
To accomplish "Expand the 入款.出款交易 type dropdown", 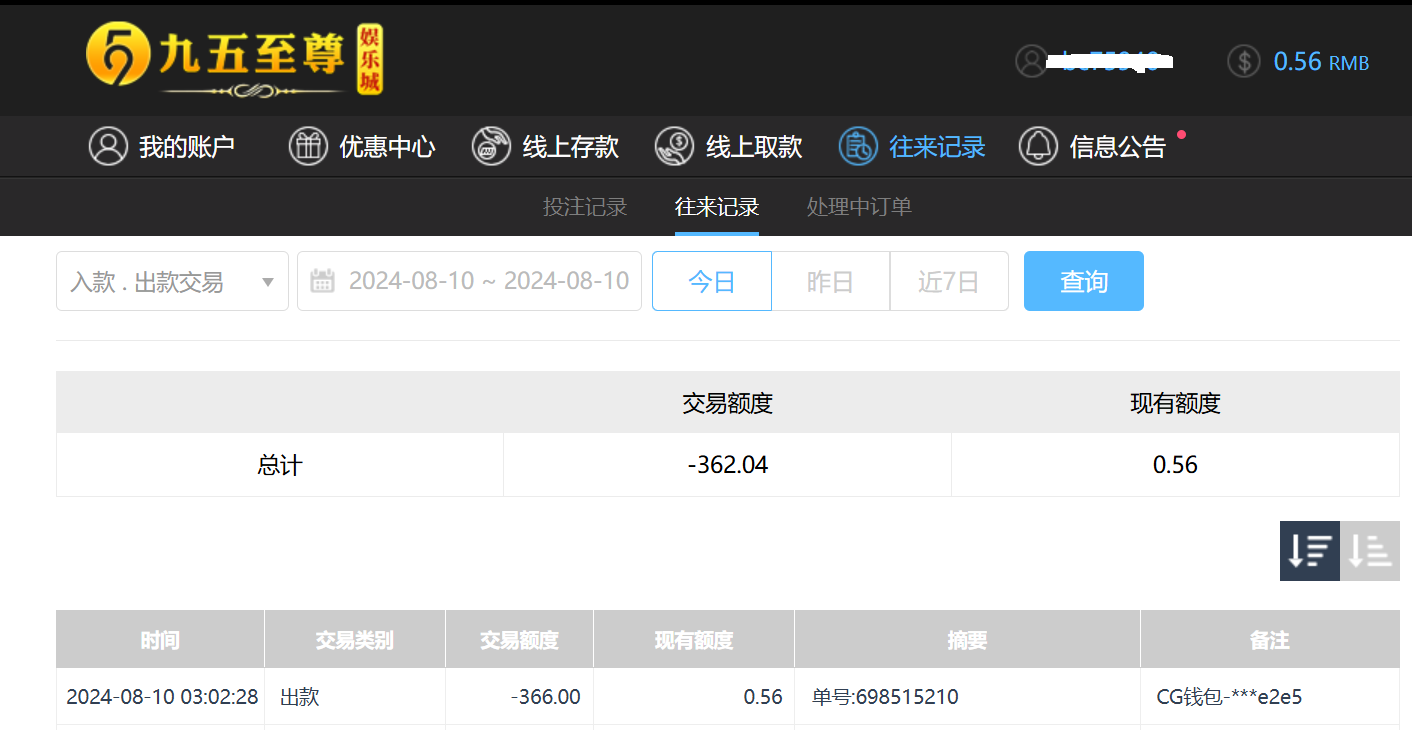I will click(x=172, y=282).
